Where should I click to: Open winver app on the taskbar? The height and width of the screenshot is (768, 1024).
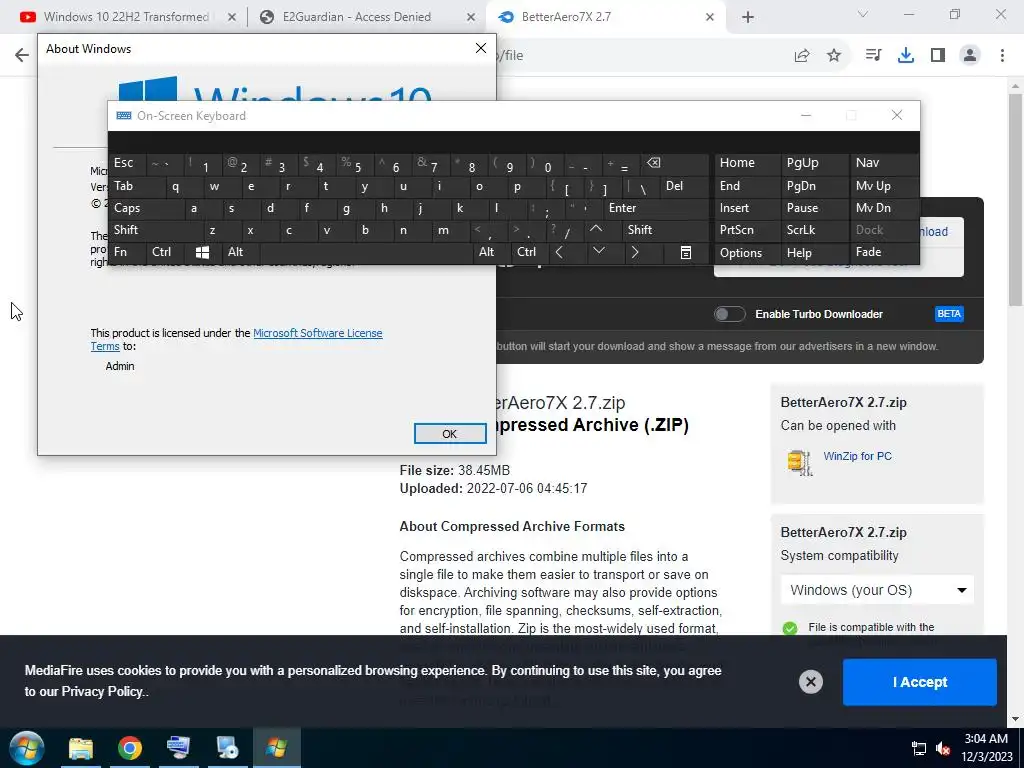pyautogui.click(x=277, y=748)
